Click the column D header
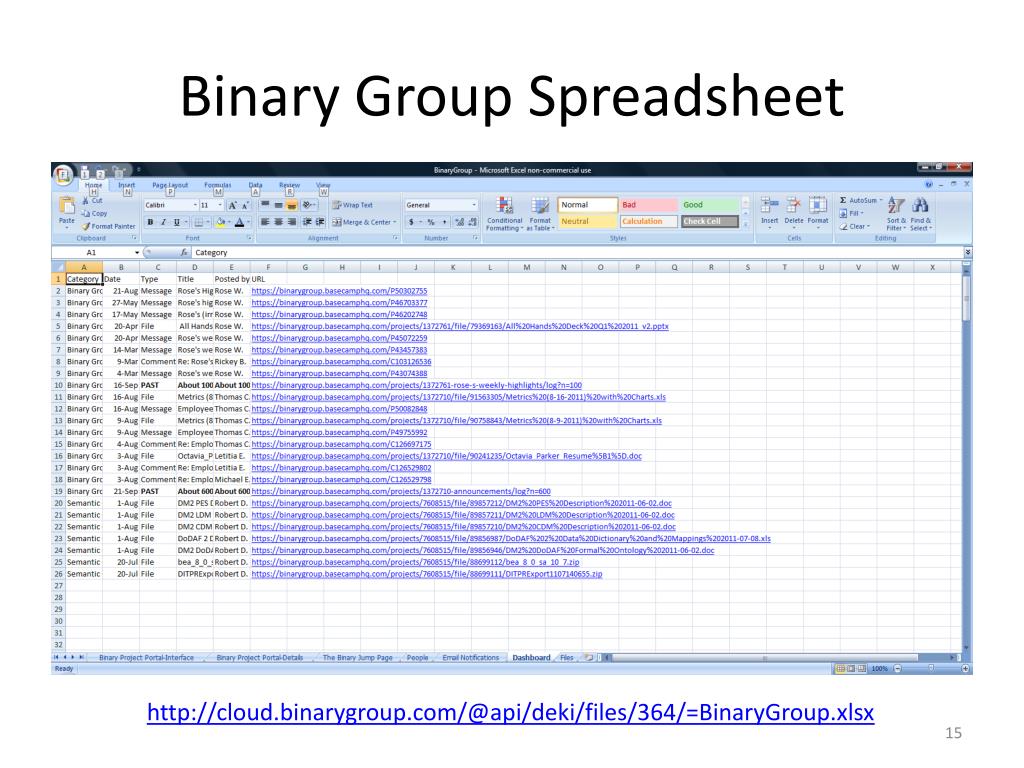The image size is (1024, 768). (x=195, y=267)
